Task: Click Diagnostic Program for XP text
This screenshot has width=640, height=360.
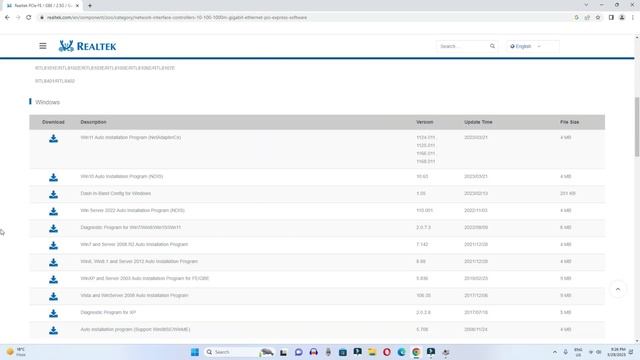Action: pos(108,312)
